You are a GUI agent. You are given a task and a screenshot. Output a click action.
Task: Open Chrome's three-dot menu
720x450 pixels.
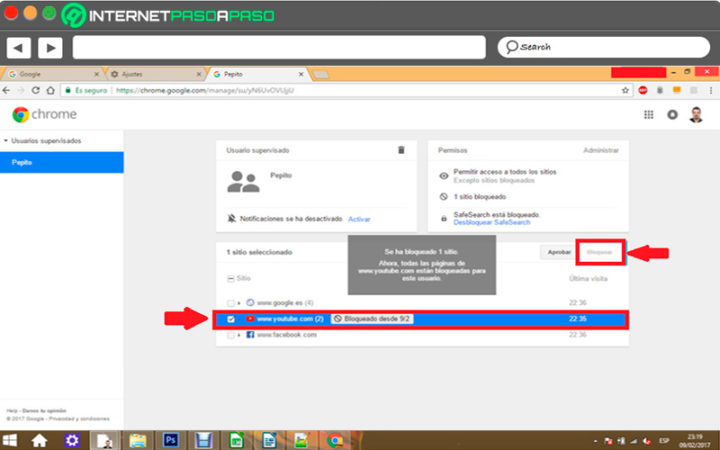coord(711,90)
